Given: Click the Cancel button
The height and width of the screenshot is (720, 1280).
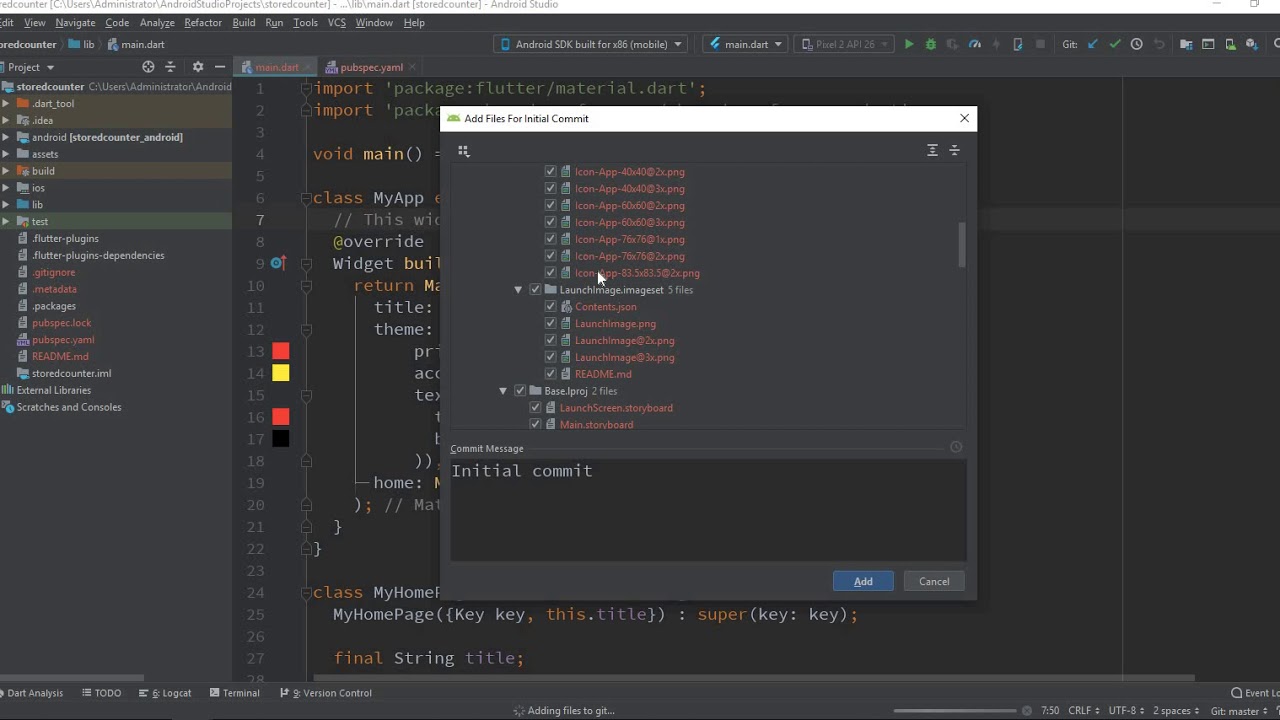Looking at the screenshot, I should coord(934,581).
